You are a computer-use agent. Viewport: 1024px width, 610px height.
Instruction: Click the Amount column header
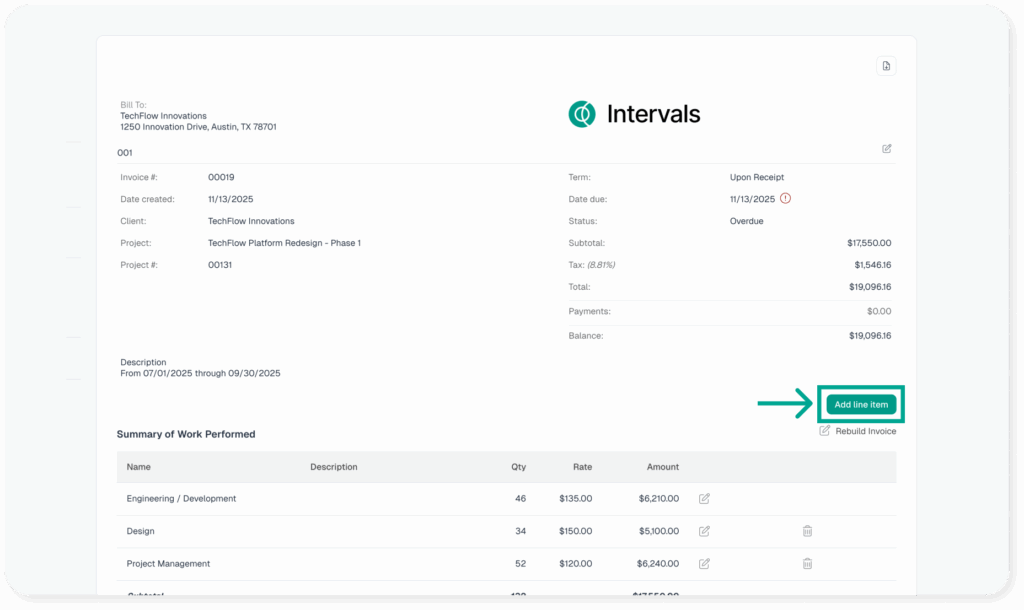tap(662, 467)
